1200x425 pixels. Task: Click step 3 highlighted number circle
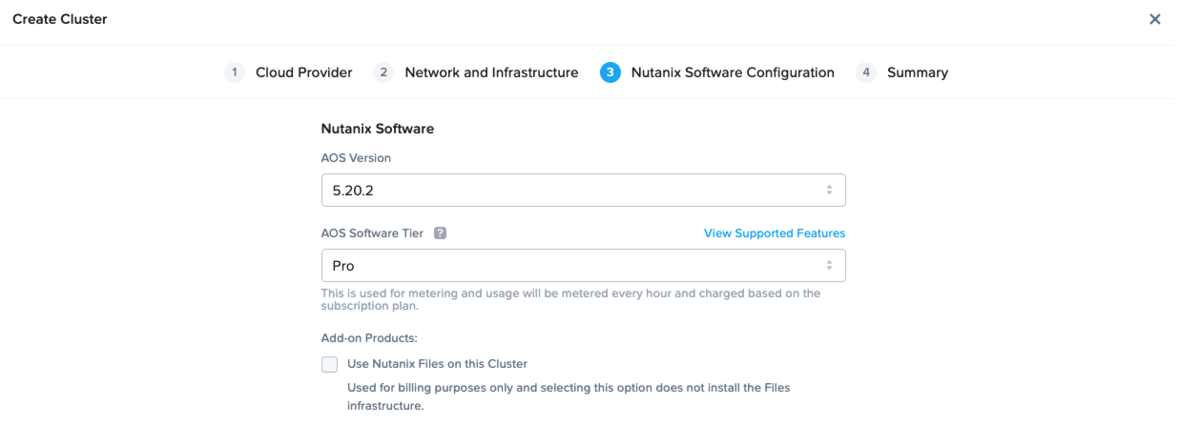pyautogui.click(x=610, y=72)
